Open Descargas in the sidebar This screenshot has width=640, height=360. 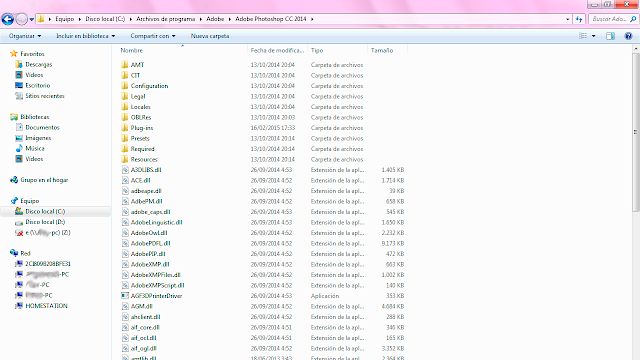38,64
